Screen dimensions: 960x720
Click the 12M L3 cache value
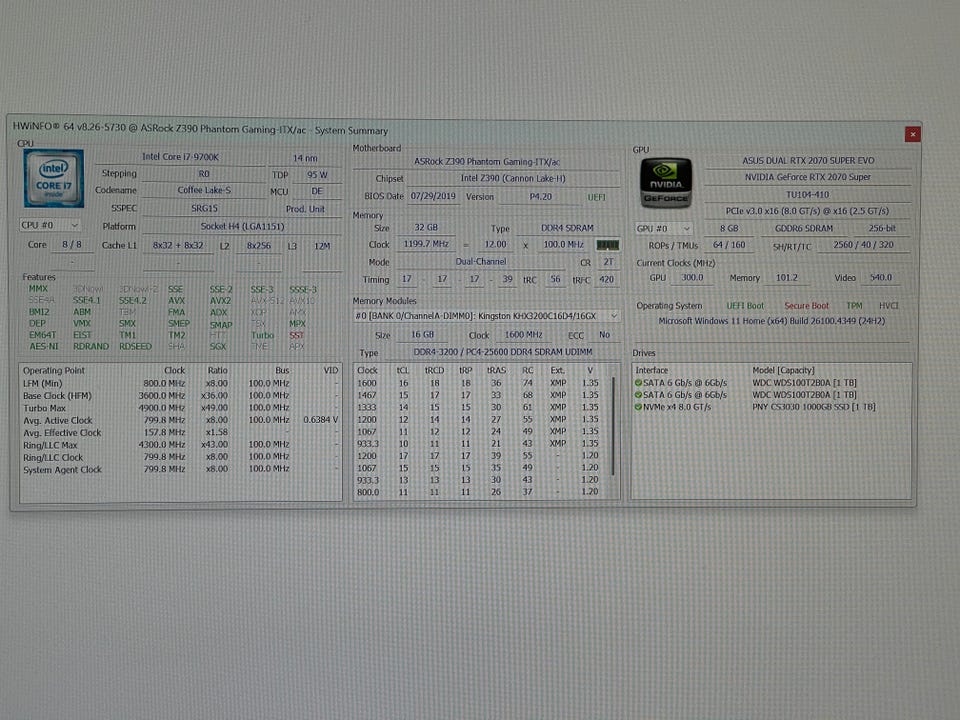[322, 246]
